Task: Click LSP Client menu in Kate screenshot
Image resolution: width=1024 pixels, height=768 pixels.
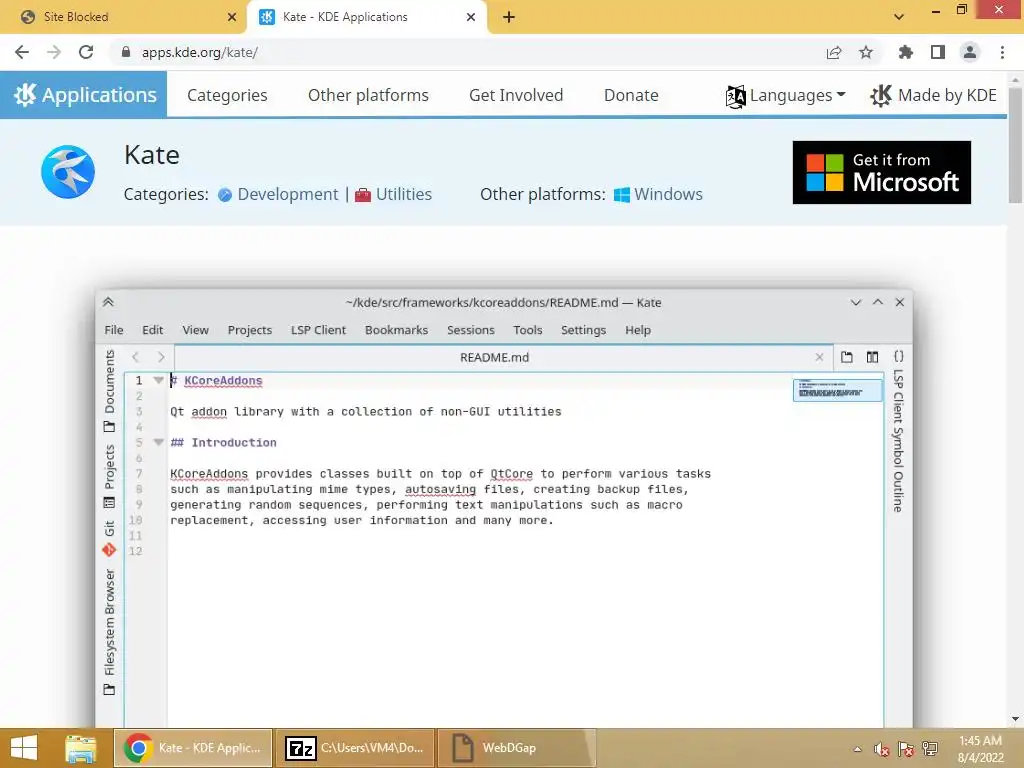Action: [x=318, y=330]
